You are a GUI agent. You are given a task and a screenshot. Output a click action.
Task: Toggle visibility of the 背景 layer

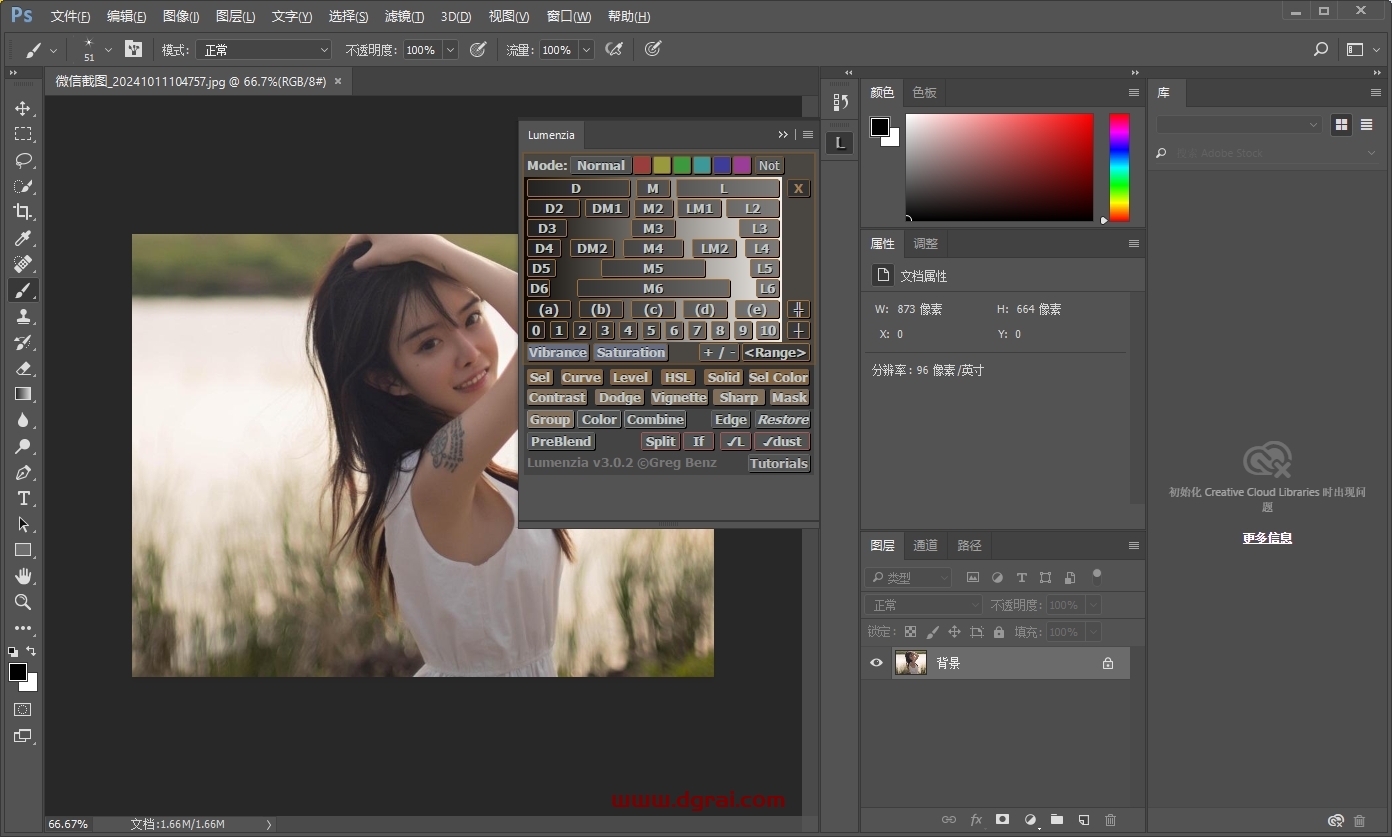876,662
